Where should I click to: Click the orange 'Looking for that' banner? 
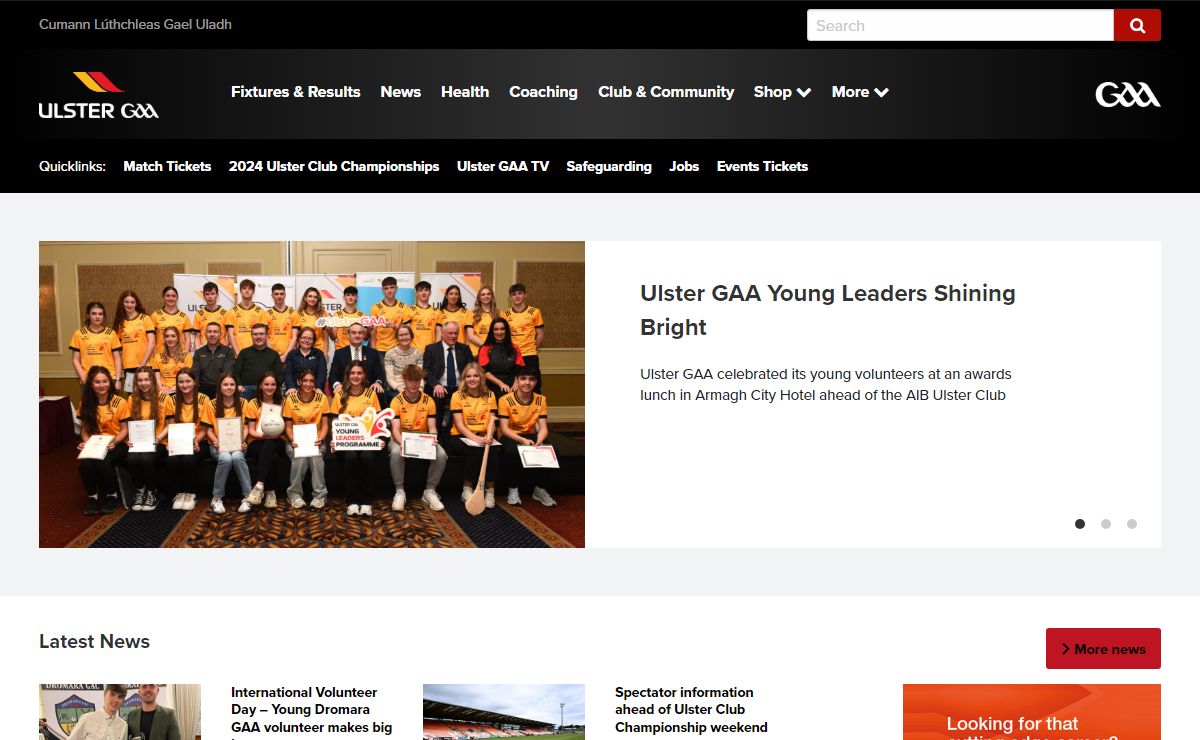pyautogui.click(x=1032, y=712)
